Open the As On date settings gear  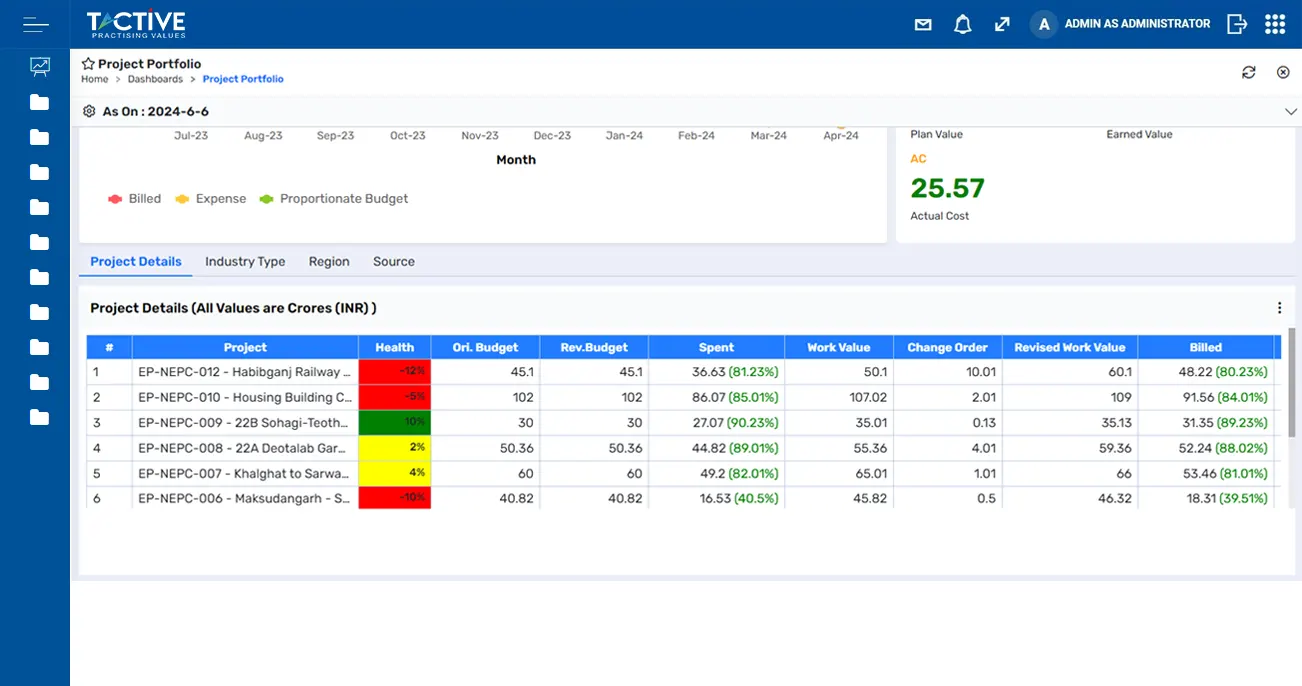tap(89, 111)
